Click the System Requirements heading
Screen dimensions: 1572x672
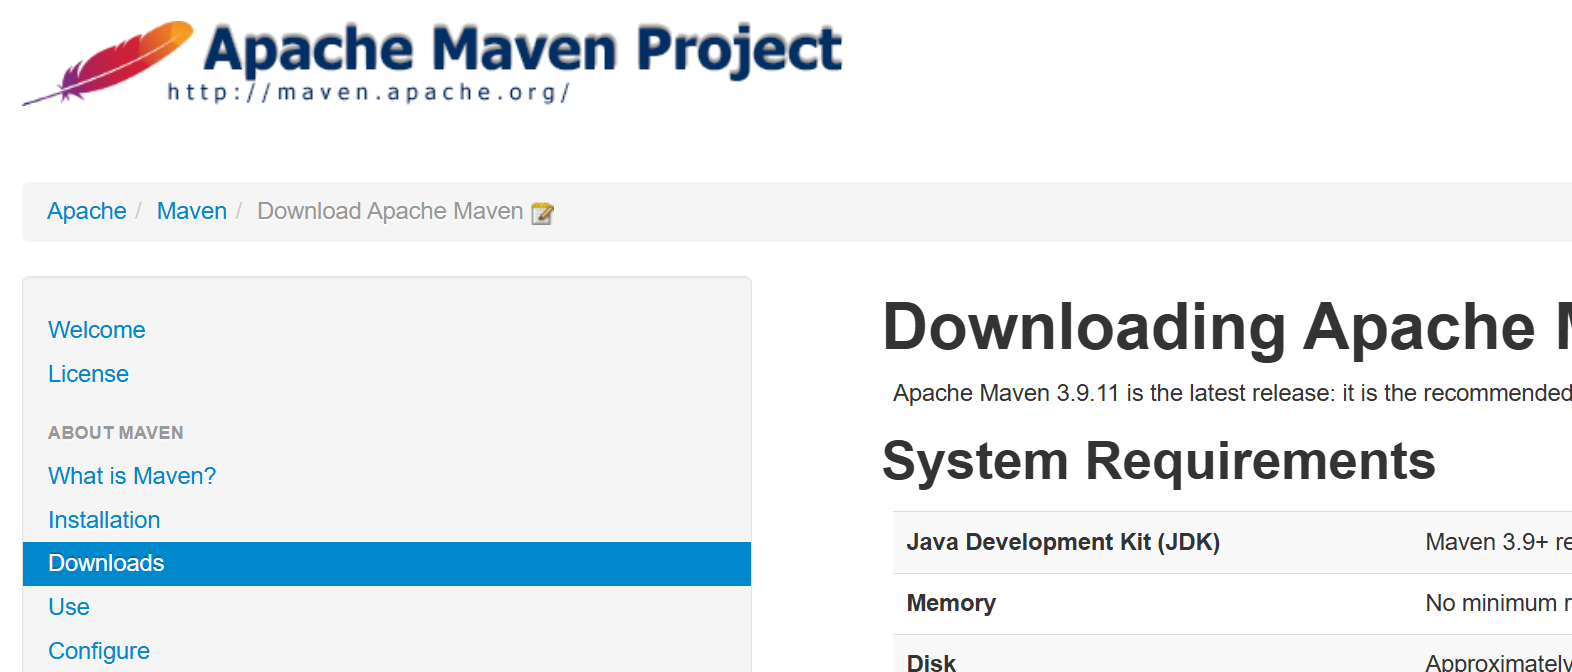click(1159, 461)
